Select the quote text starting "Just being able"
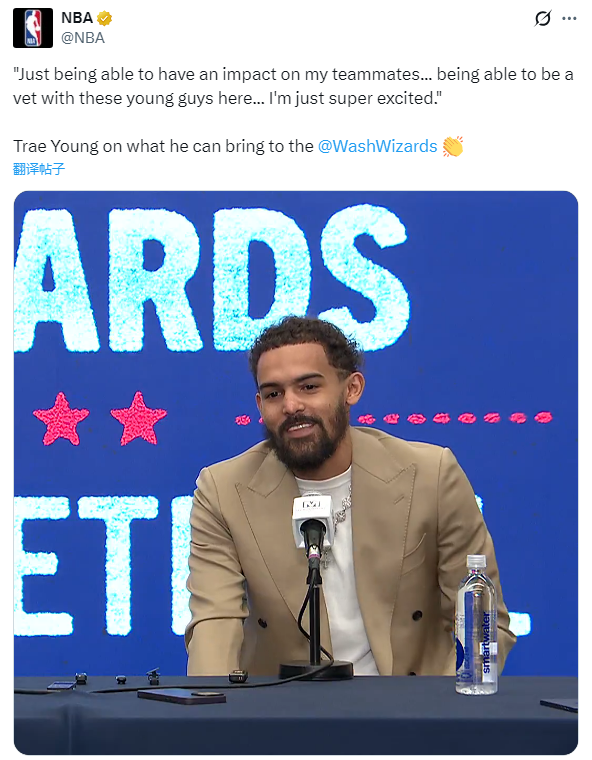The width and height of the screenshot is (592, 760). click(293, 86)
